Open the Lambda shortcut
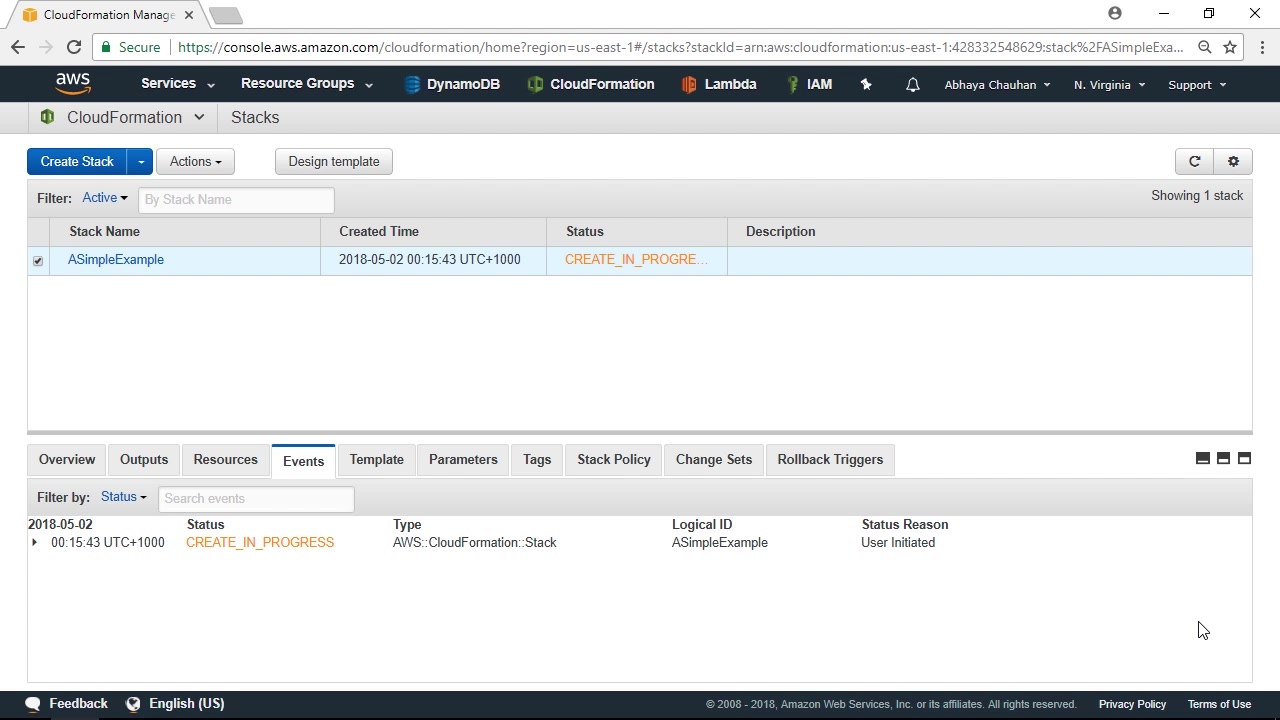Viewport: 1280px width, 720px height. pyautogui.click(x=718, y=84)
